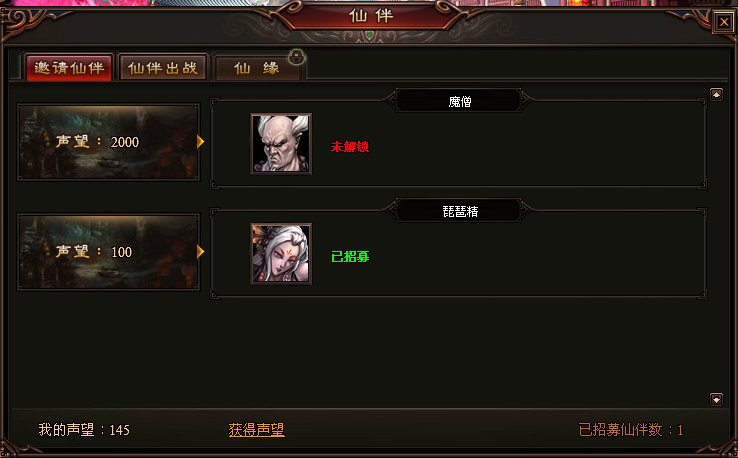Open the locked 仙缘 tab
This screenshot has height=458, width=738.
(x=257, y=68)
